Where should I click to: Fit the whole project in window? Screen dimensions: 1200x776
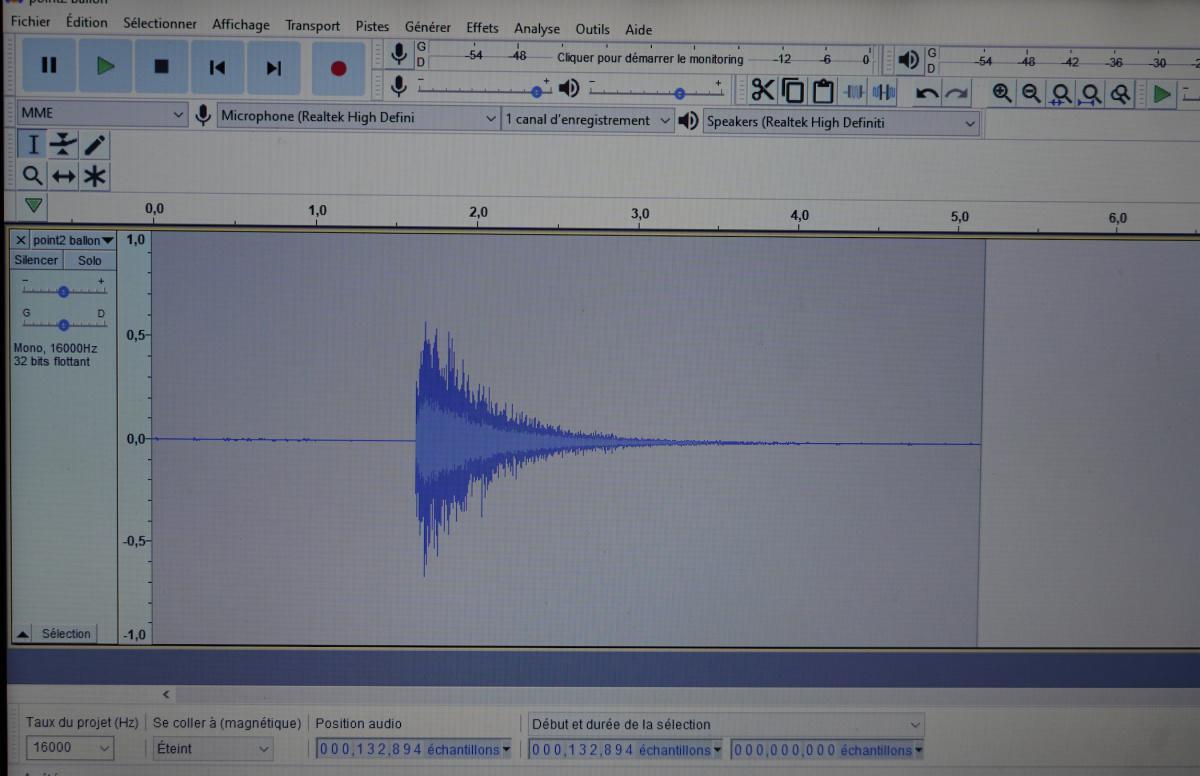coord(1091,94)
